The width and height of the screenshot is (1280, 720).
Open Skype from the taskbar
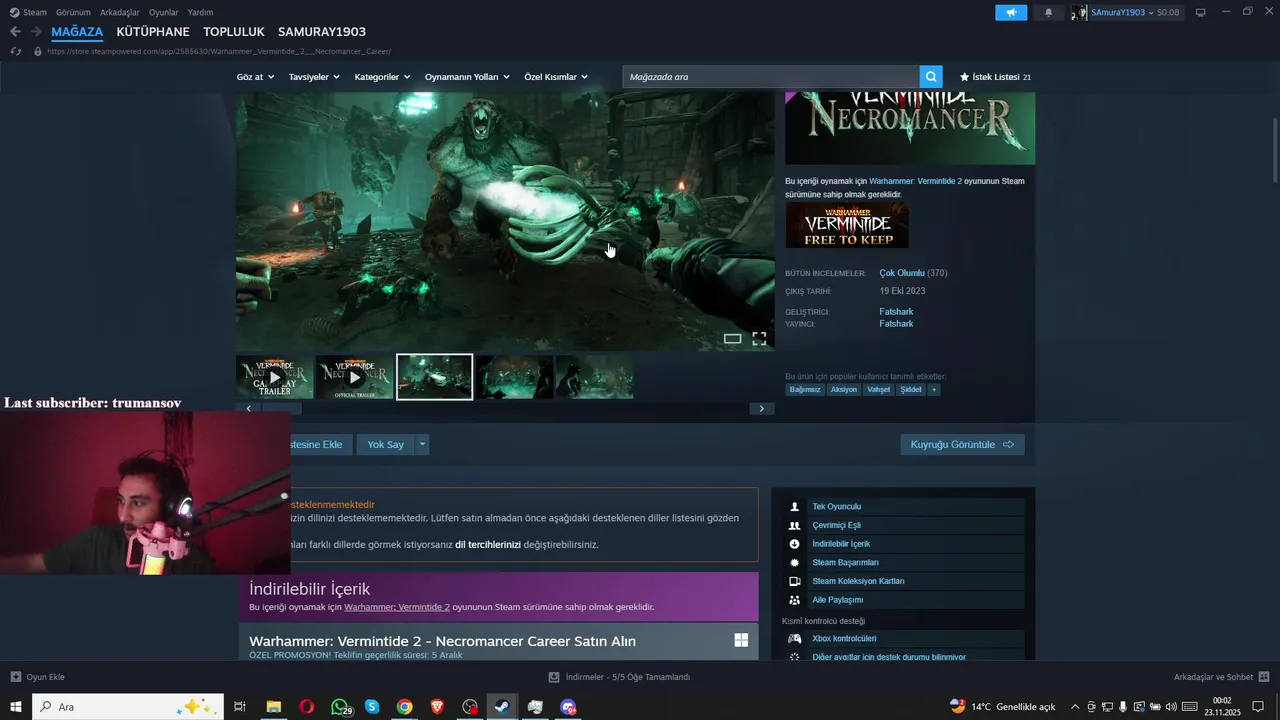(372, 707)
